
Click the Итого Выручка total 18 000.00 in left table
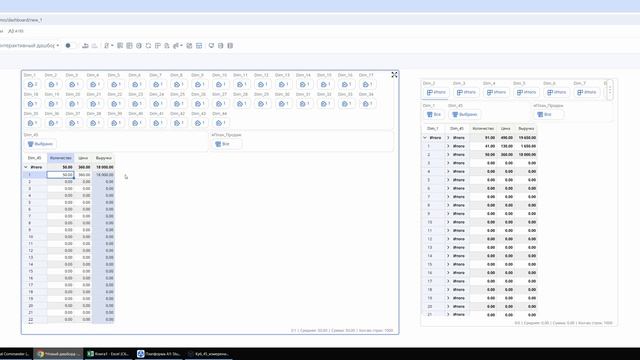[x=105, y=167]
